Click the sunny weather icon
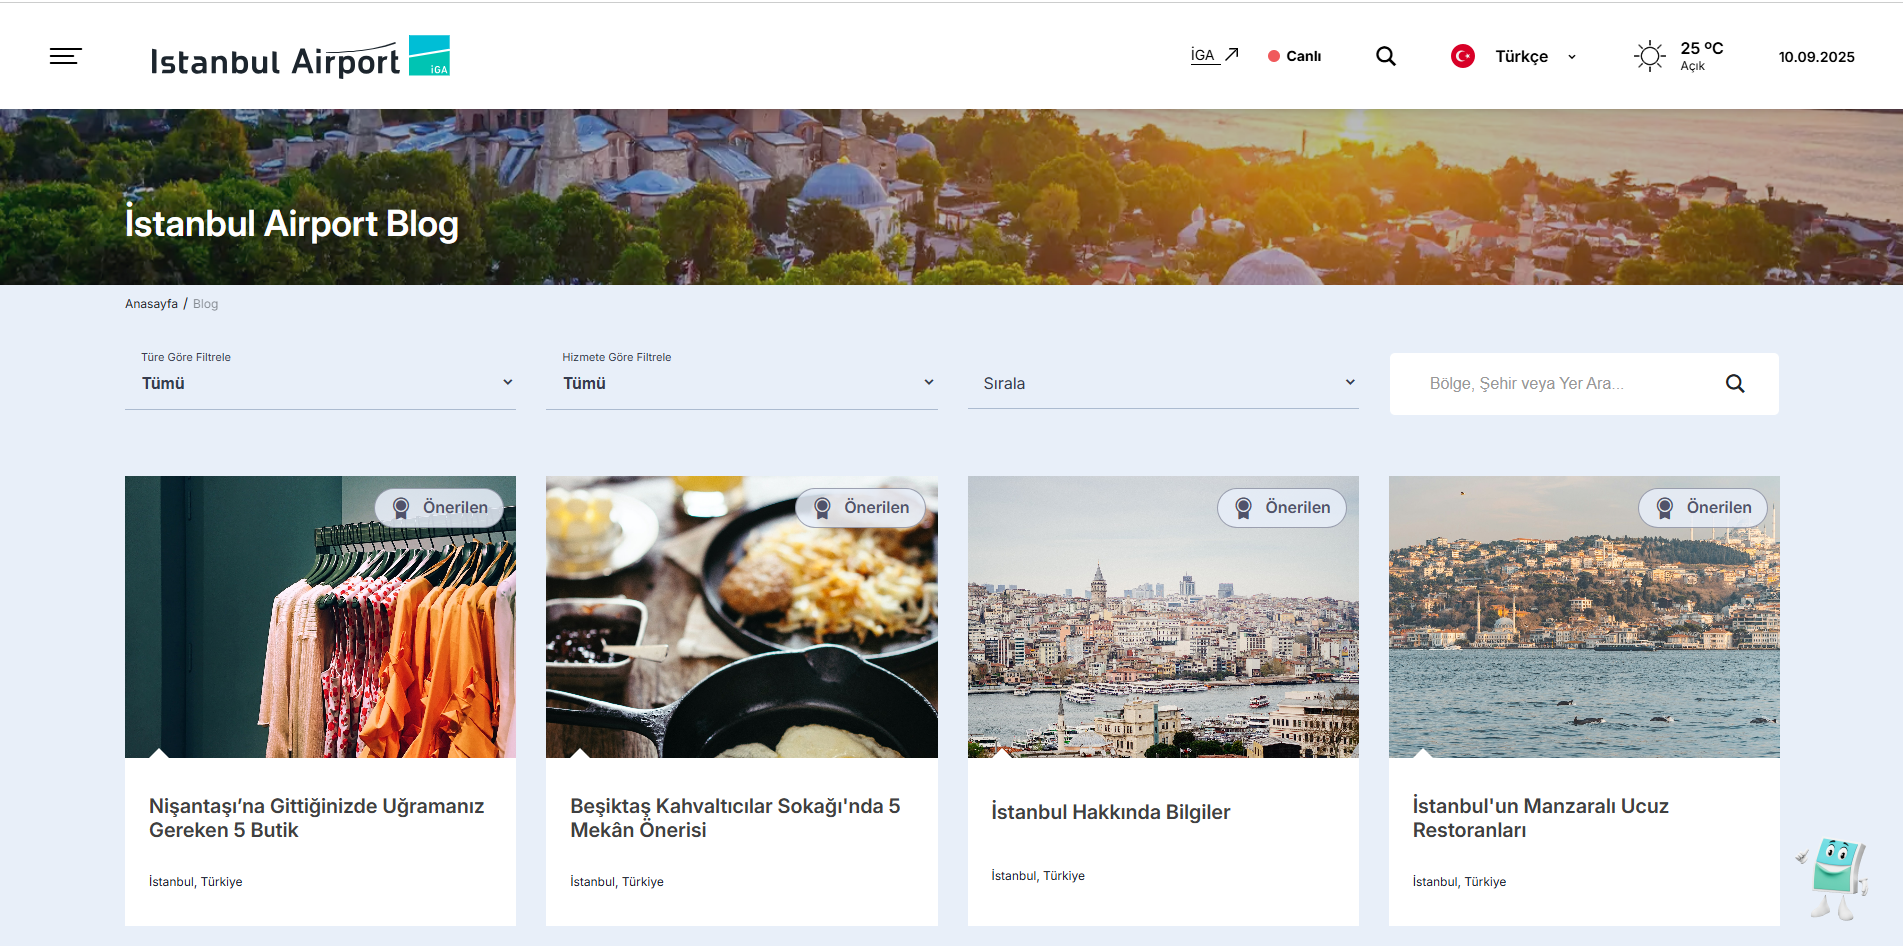This screenshot has width=1903, height=946. [1649, 56]
